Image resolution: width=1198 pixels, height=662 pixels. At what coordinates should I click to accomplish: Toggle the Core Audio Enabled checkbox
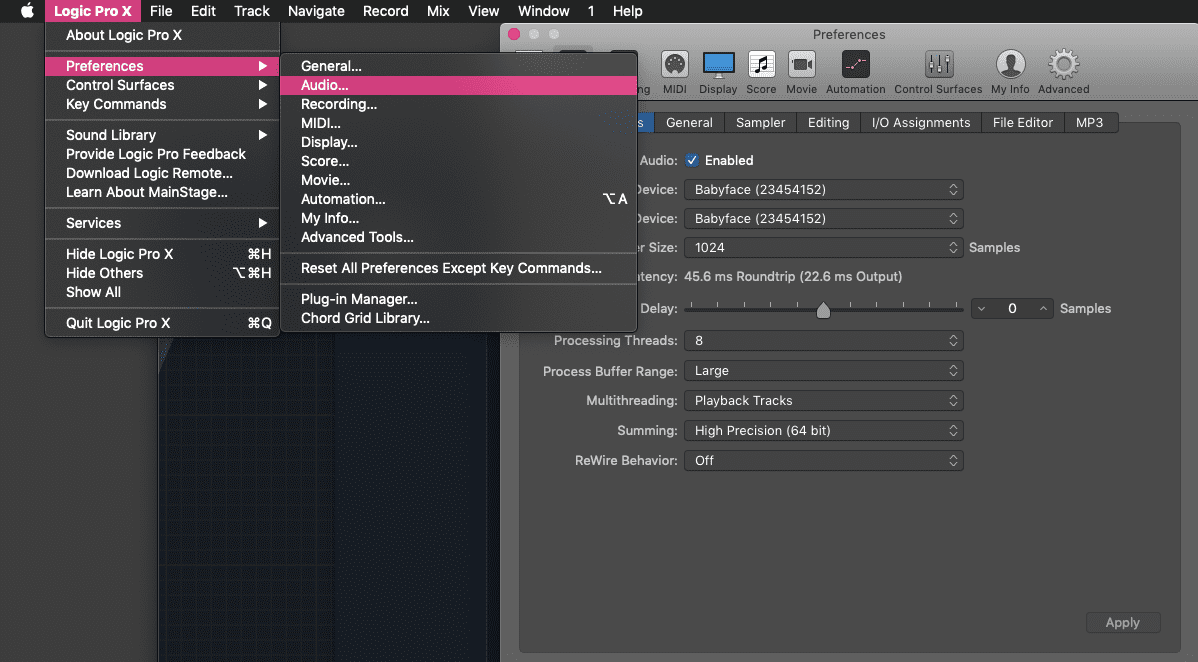(691, 161)
